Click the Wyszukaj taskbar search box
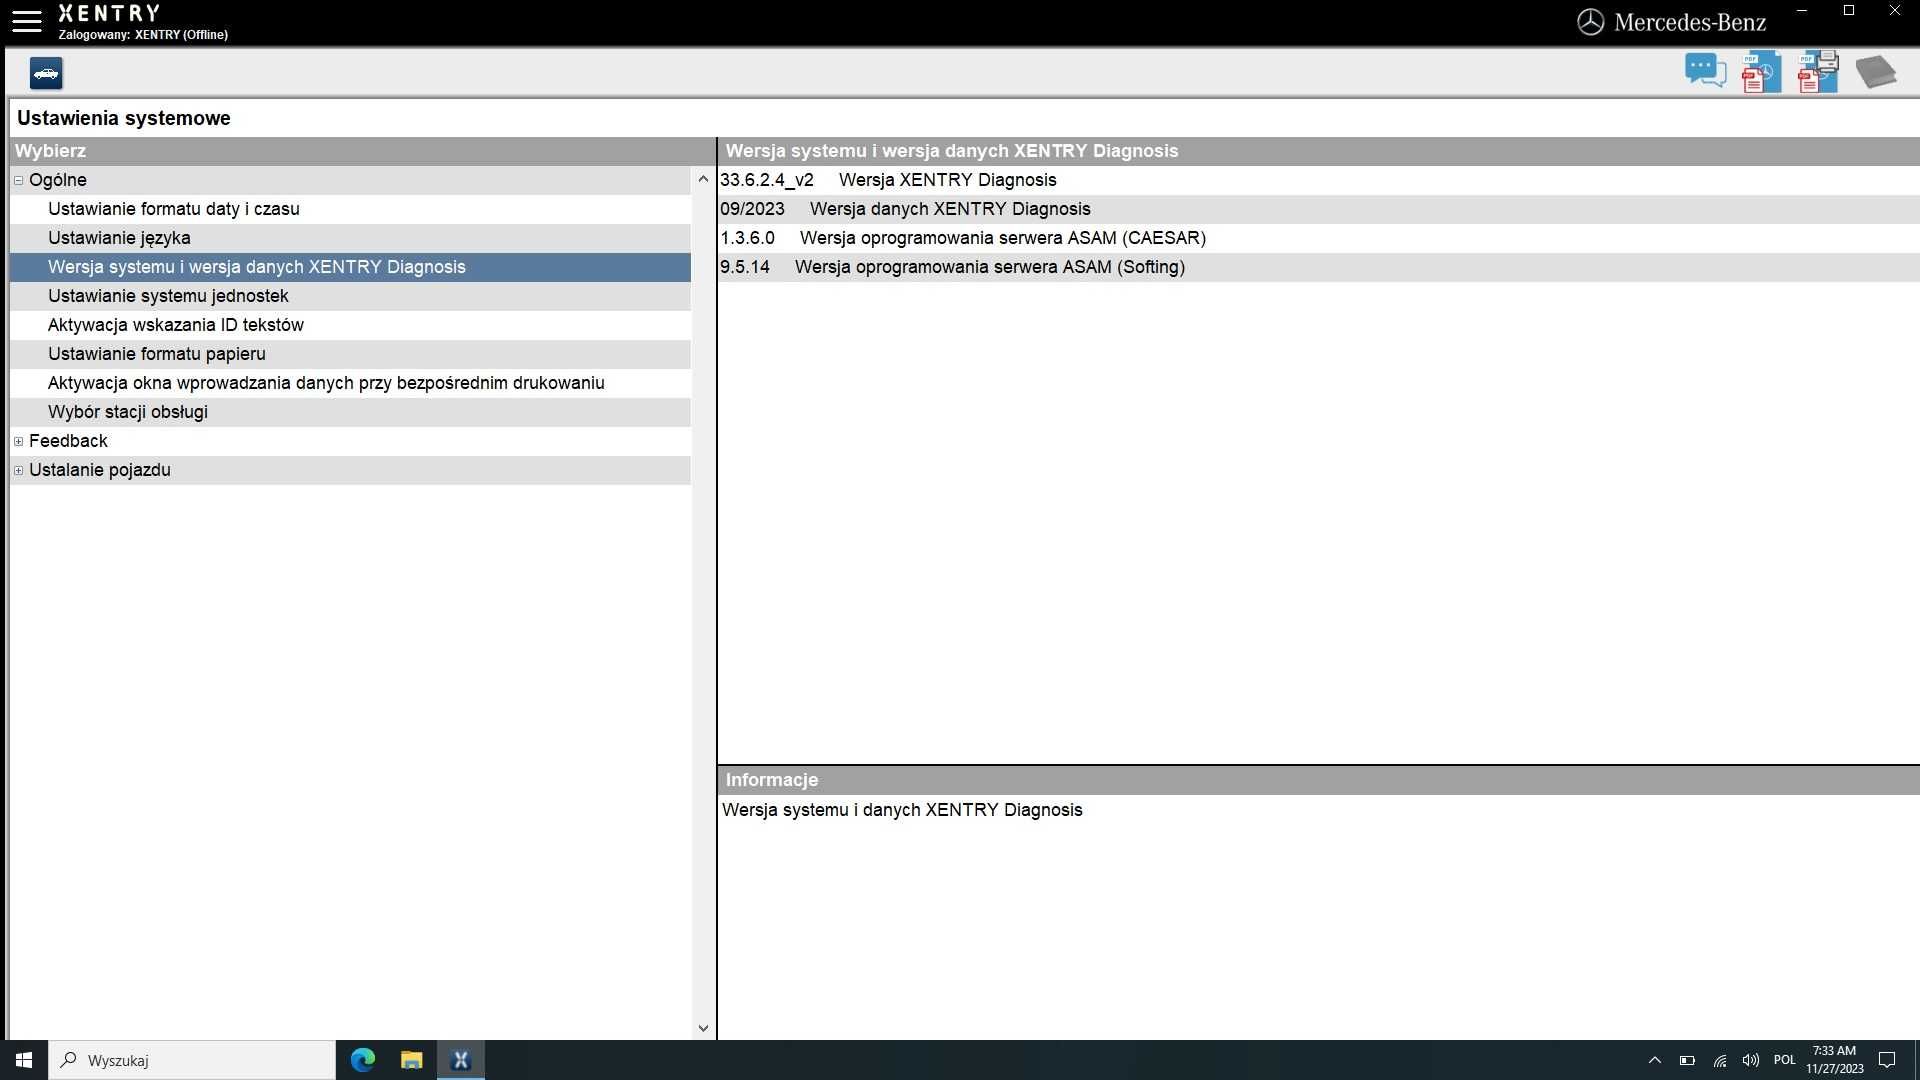 coord(192,1060)
